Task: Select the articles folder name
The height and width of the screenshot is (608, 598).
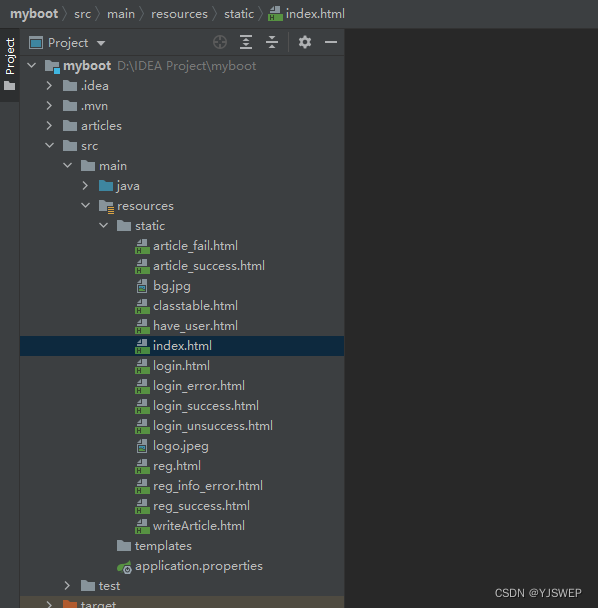Action: point(101,126)
